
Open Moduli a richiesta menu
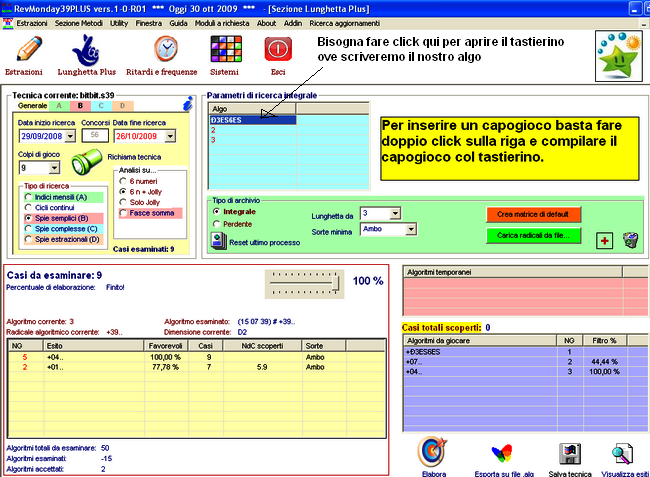(x=222, y=23)
